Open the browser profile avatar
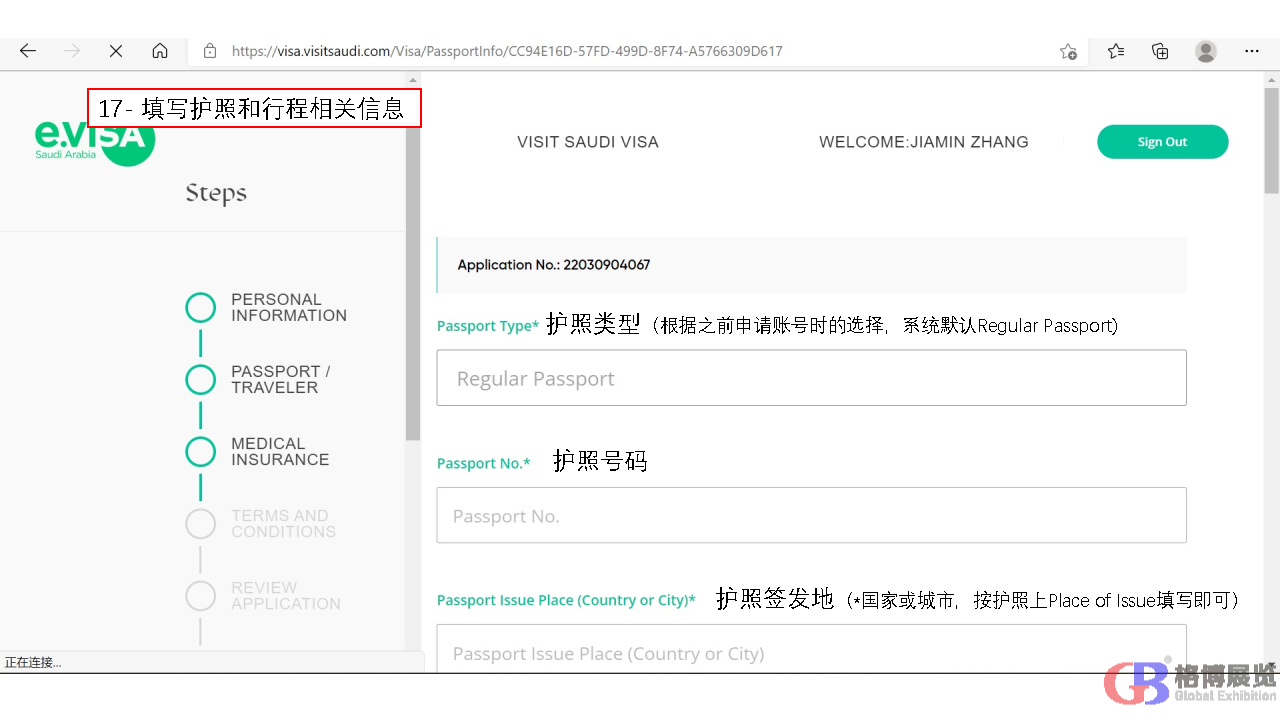1280x720 pixels. tap(1206, 51)
